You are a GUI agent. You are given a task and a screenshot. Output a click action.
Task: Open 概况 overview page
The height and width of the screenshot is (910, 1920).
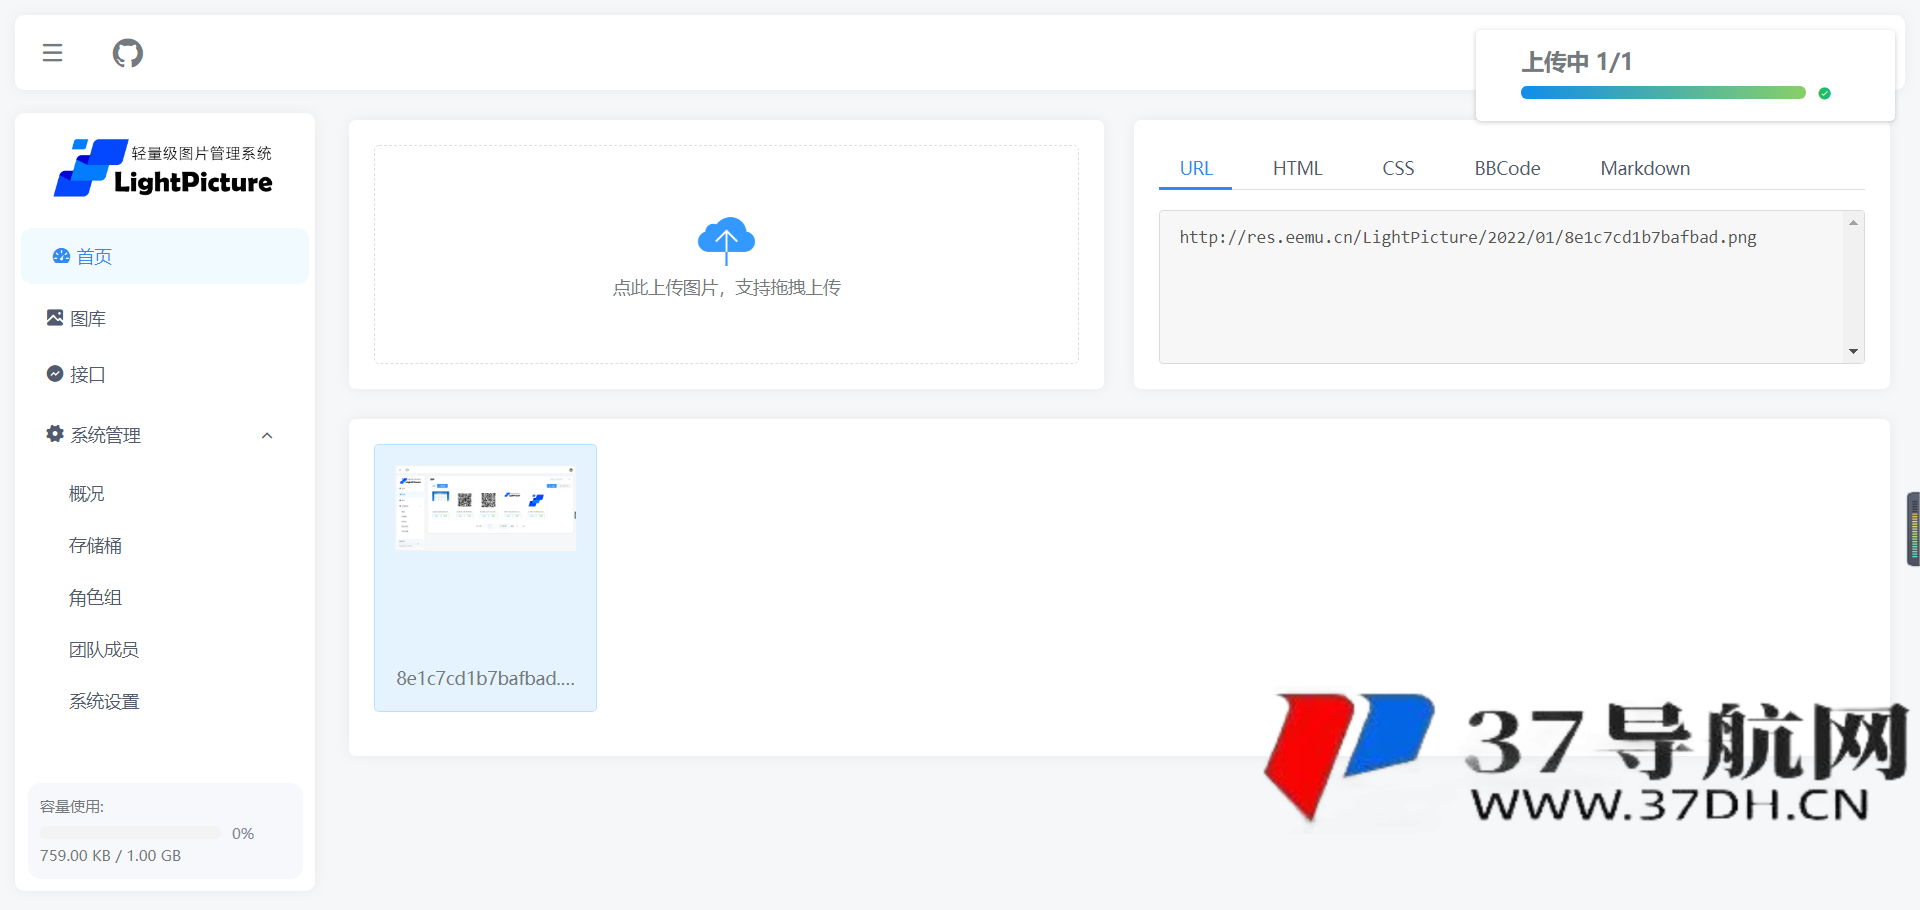point(86,494)
